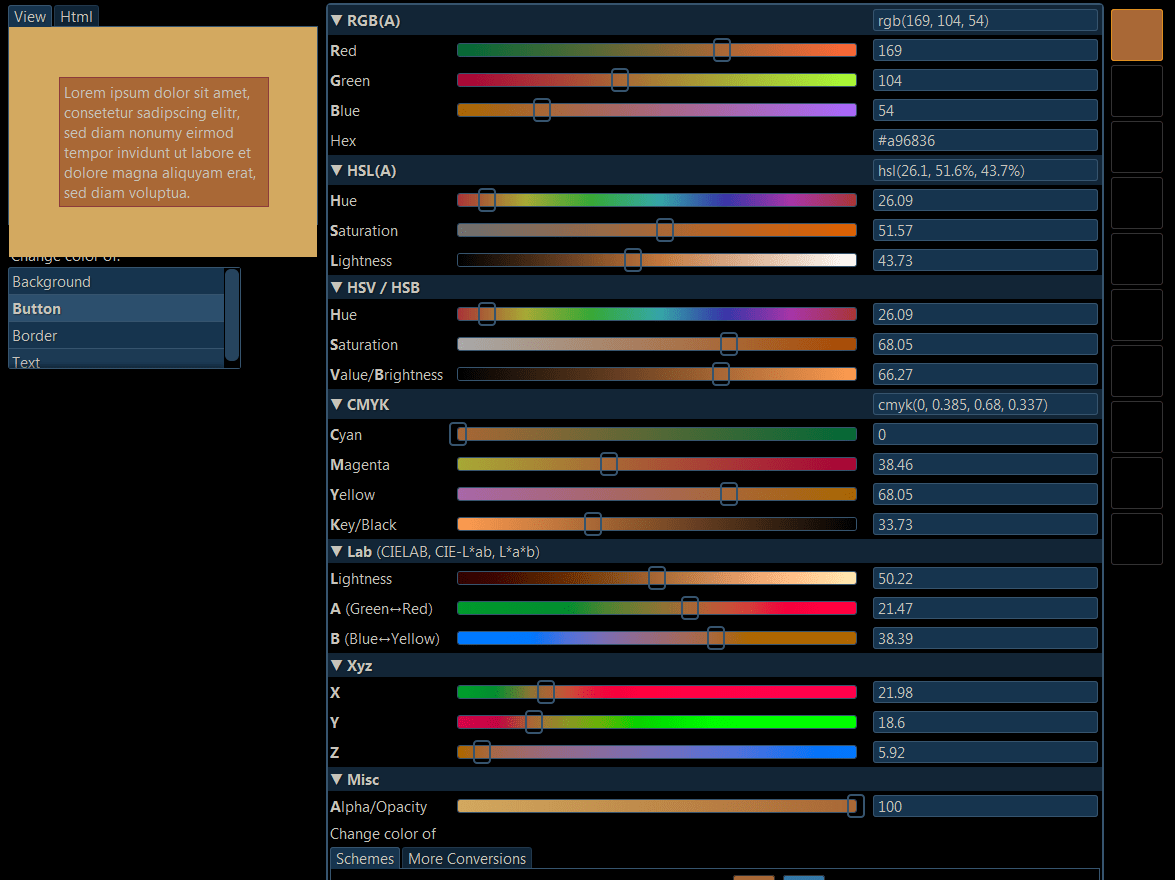Click the Lab Lightness slider

tap(656, 578)
